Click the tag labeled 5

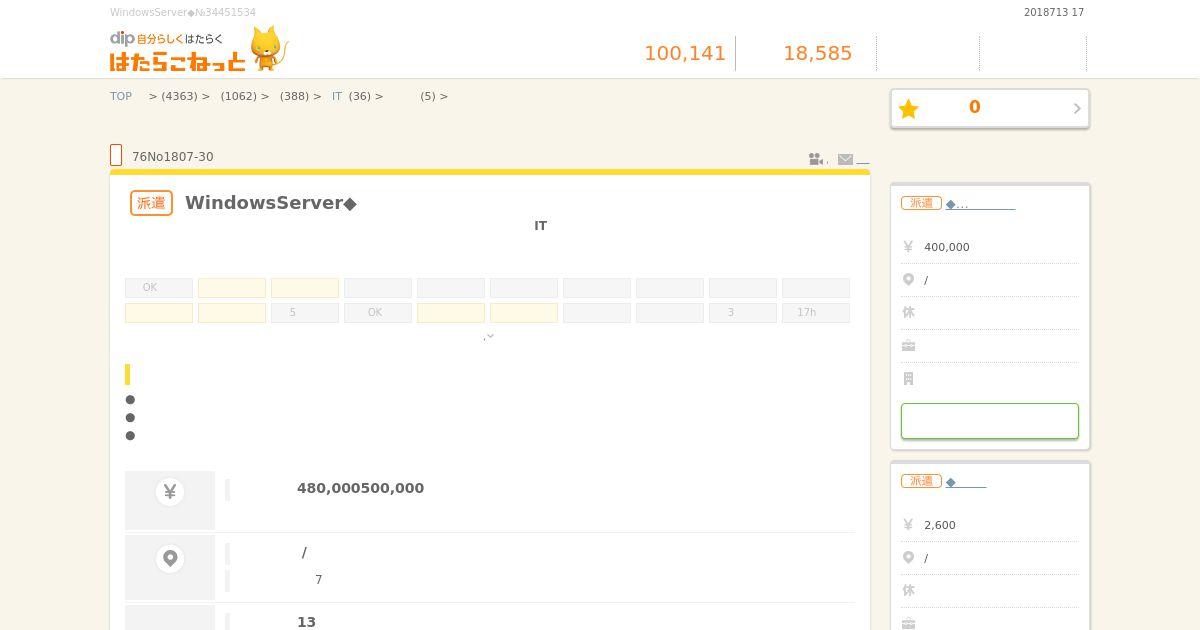click(305, 313)
